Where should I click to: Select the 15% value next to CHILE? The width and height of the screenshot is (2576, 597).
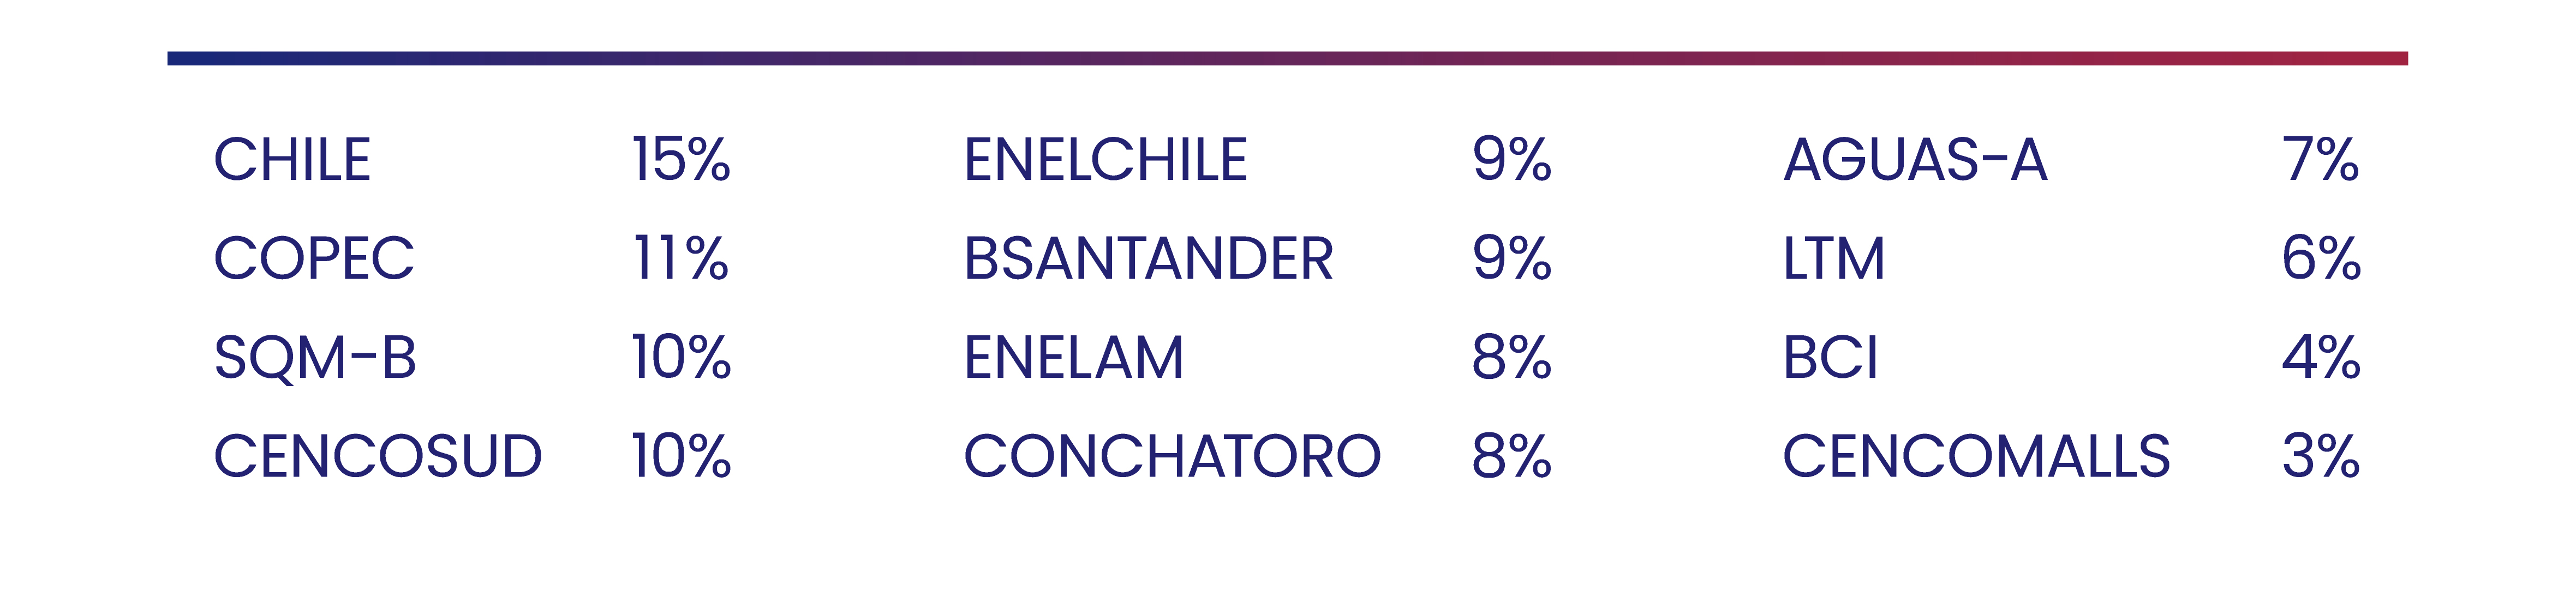[681, 160]
